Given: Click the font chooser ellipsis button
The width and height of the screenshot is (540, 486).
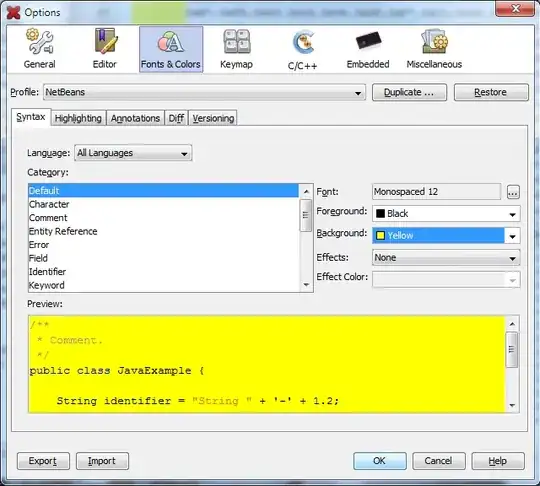Looking at the screenshot, I should tap(513, 192).
